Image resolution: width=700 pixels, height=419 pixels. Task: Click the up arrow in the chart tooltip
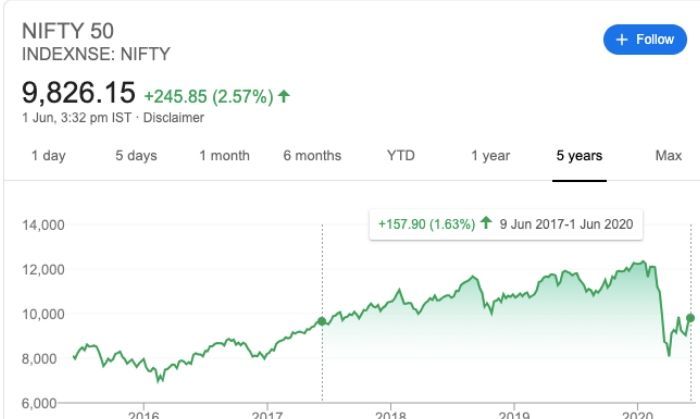(486, 223)
